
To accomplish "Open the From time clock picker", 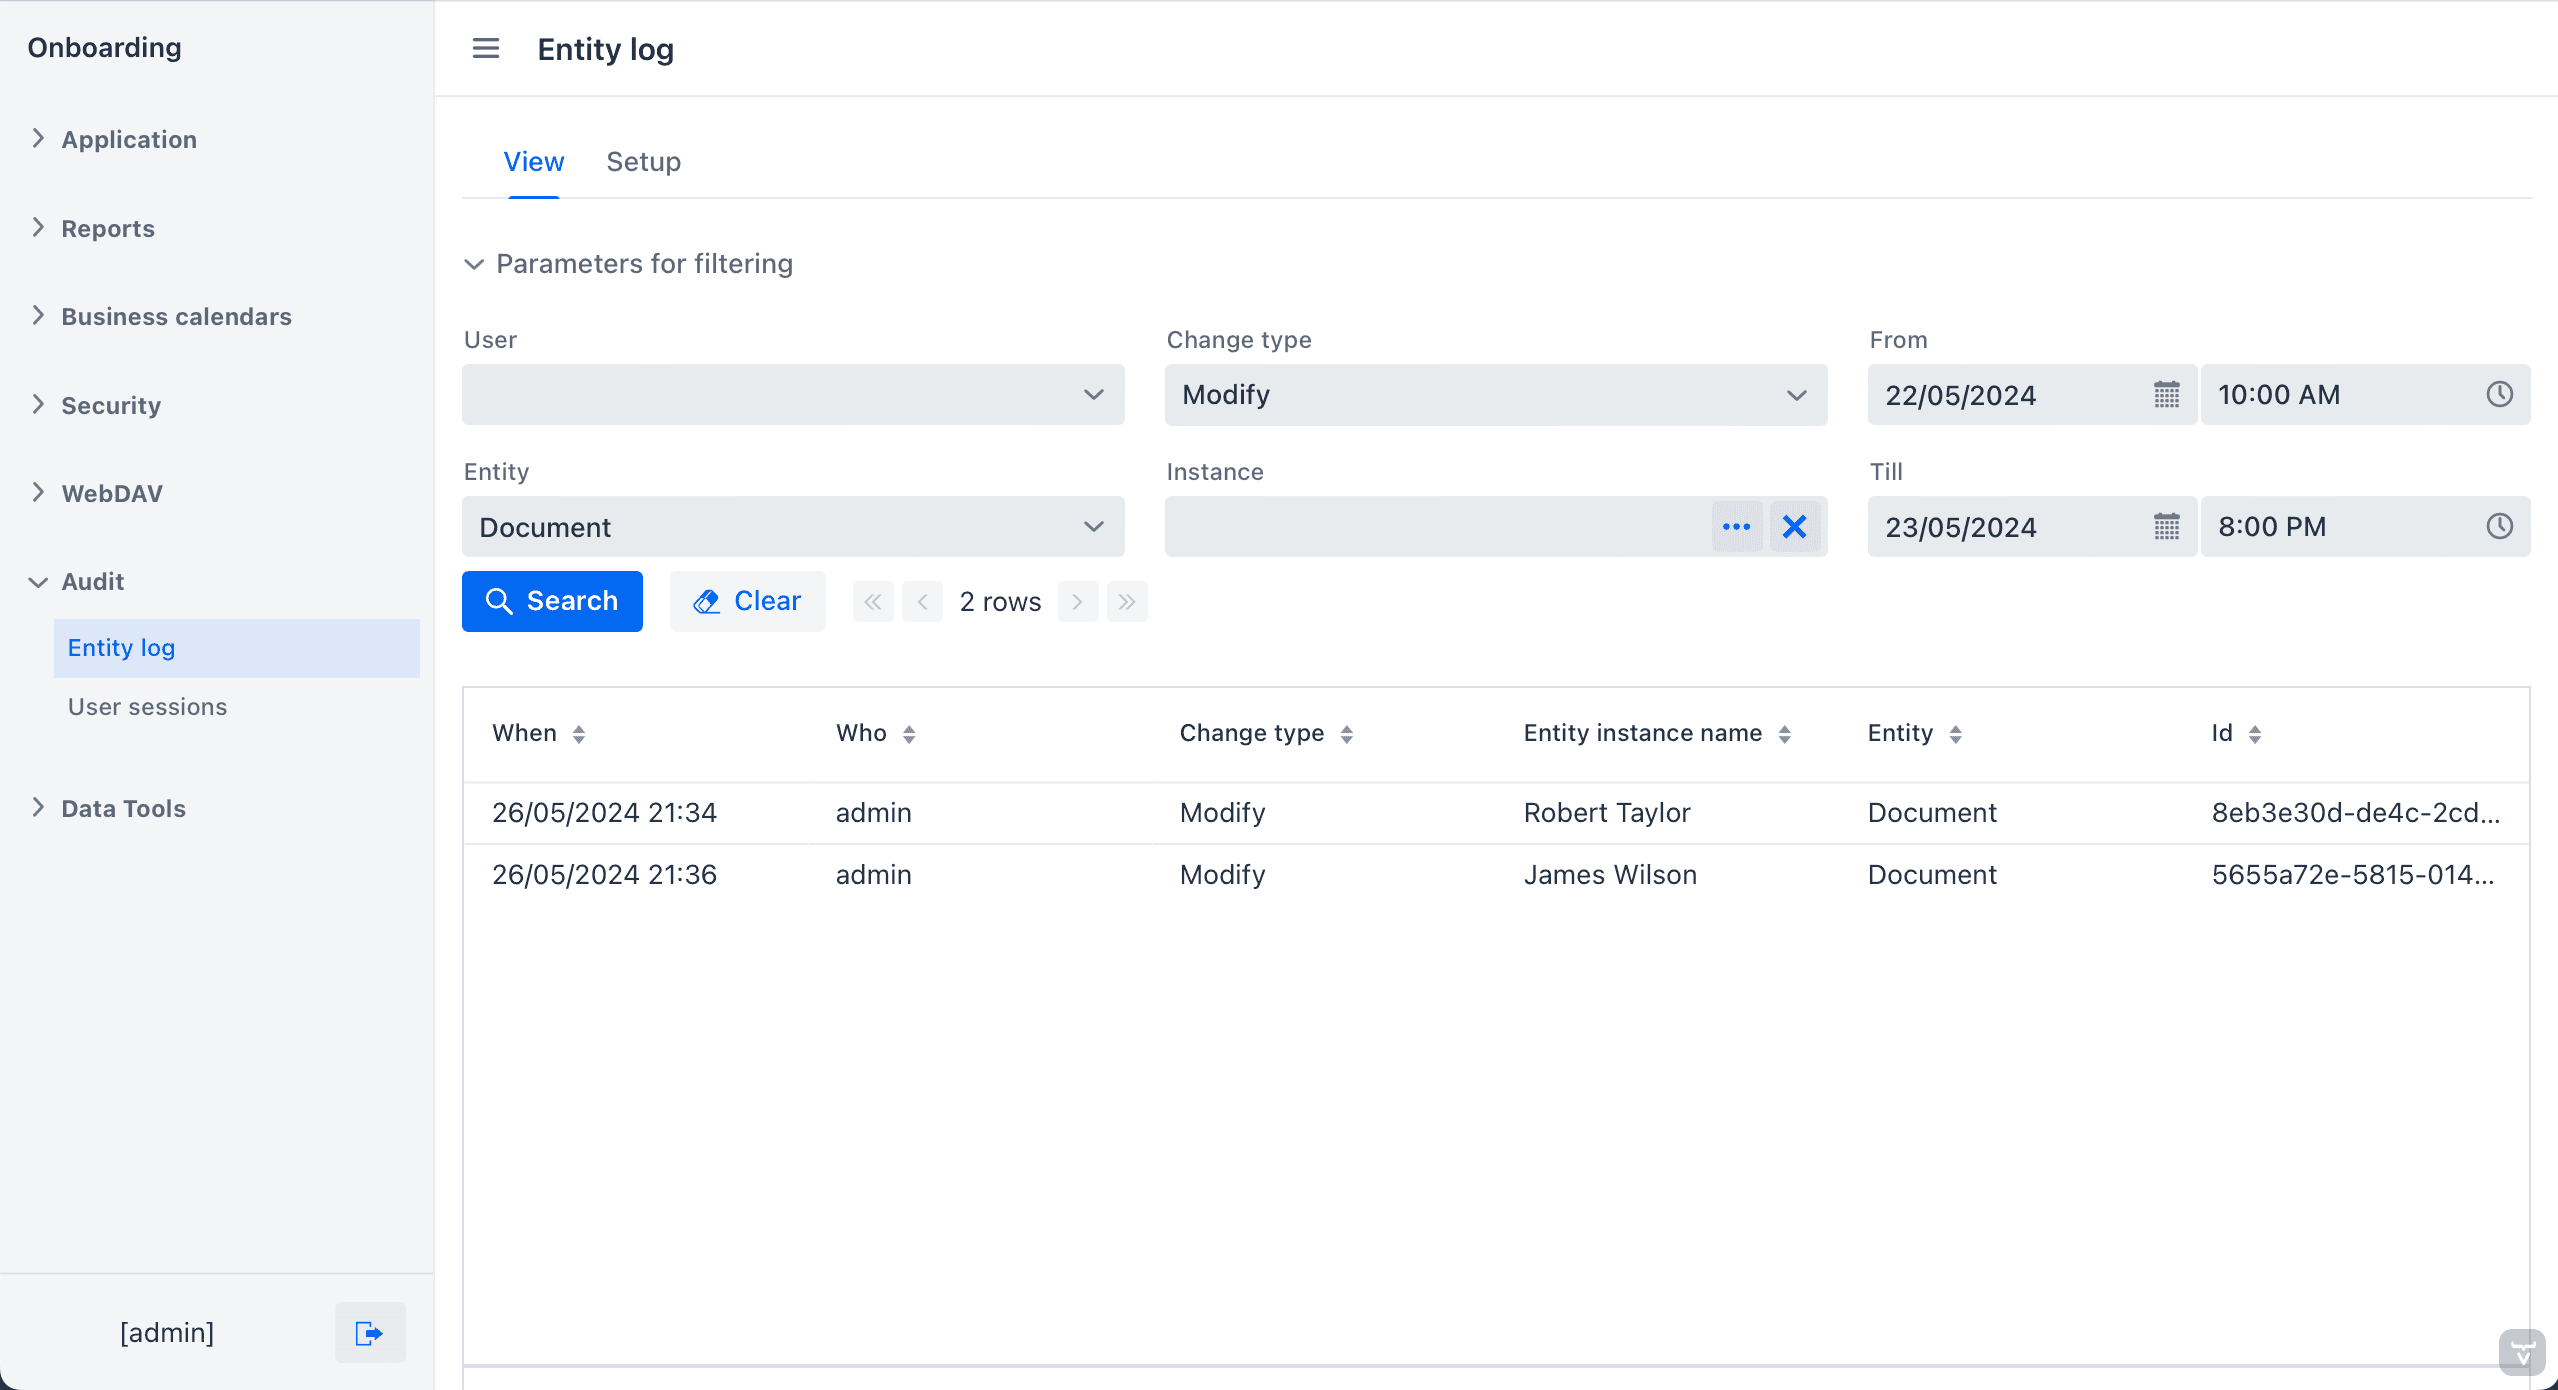I will pos(2499,395).
